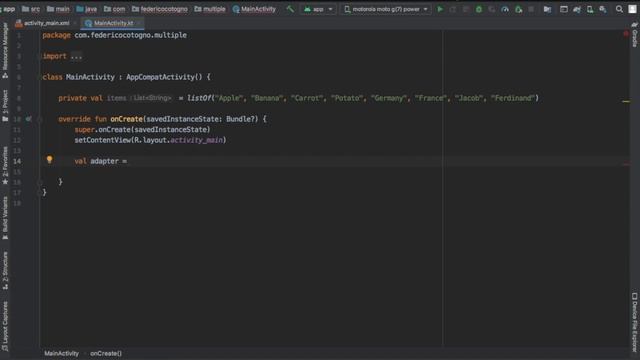Click Apply Code Changes icon
Screen dimensions: 640x360
(x=466, y=9)
